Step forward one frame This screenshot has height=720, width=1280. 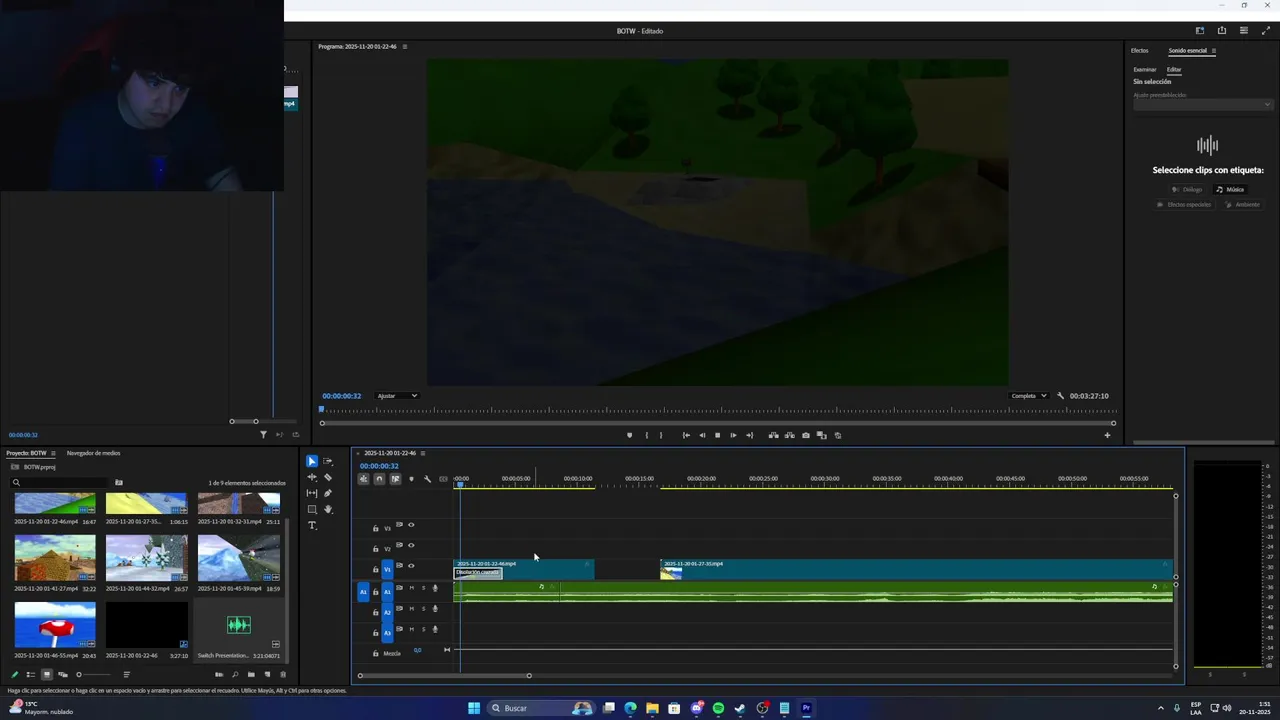click(733, 435)
